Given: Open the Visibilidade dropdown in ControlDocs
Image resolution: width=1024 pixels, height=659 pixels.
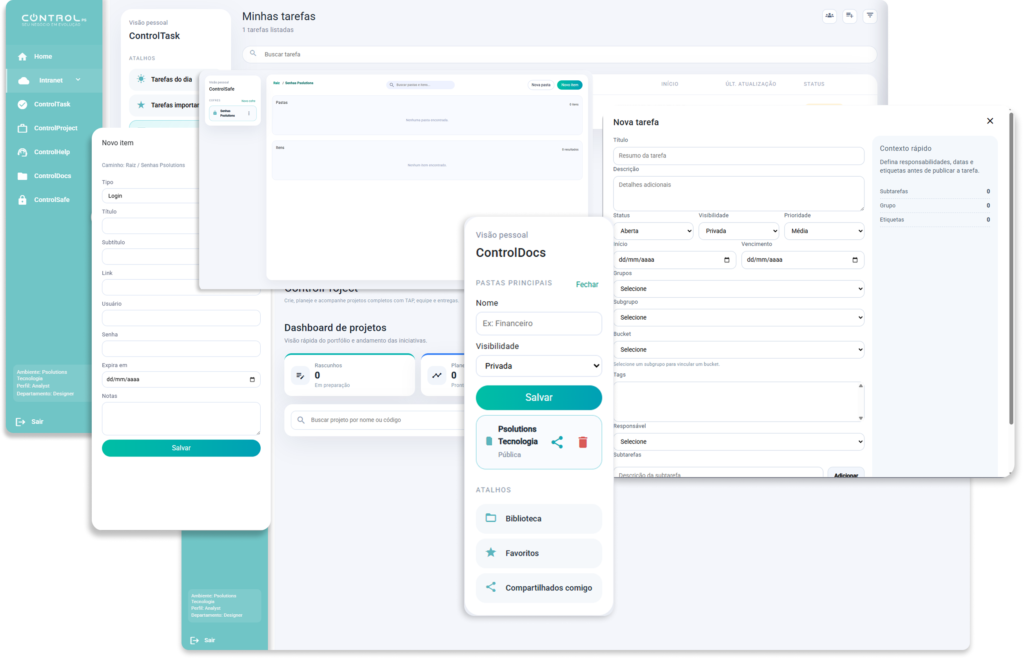Looking at the screenshot, I should [x=538, y=366].
